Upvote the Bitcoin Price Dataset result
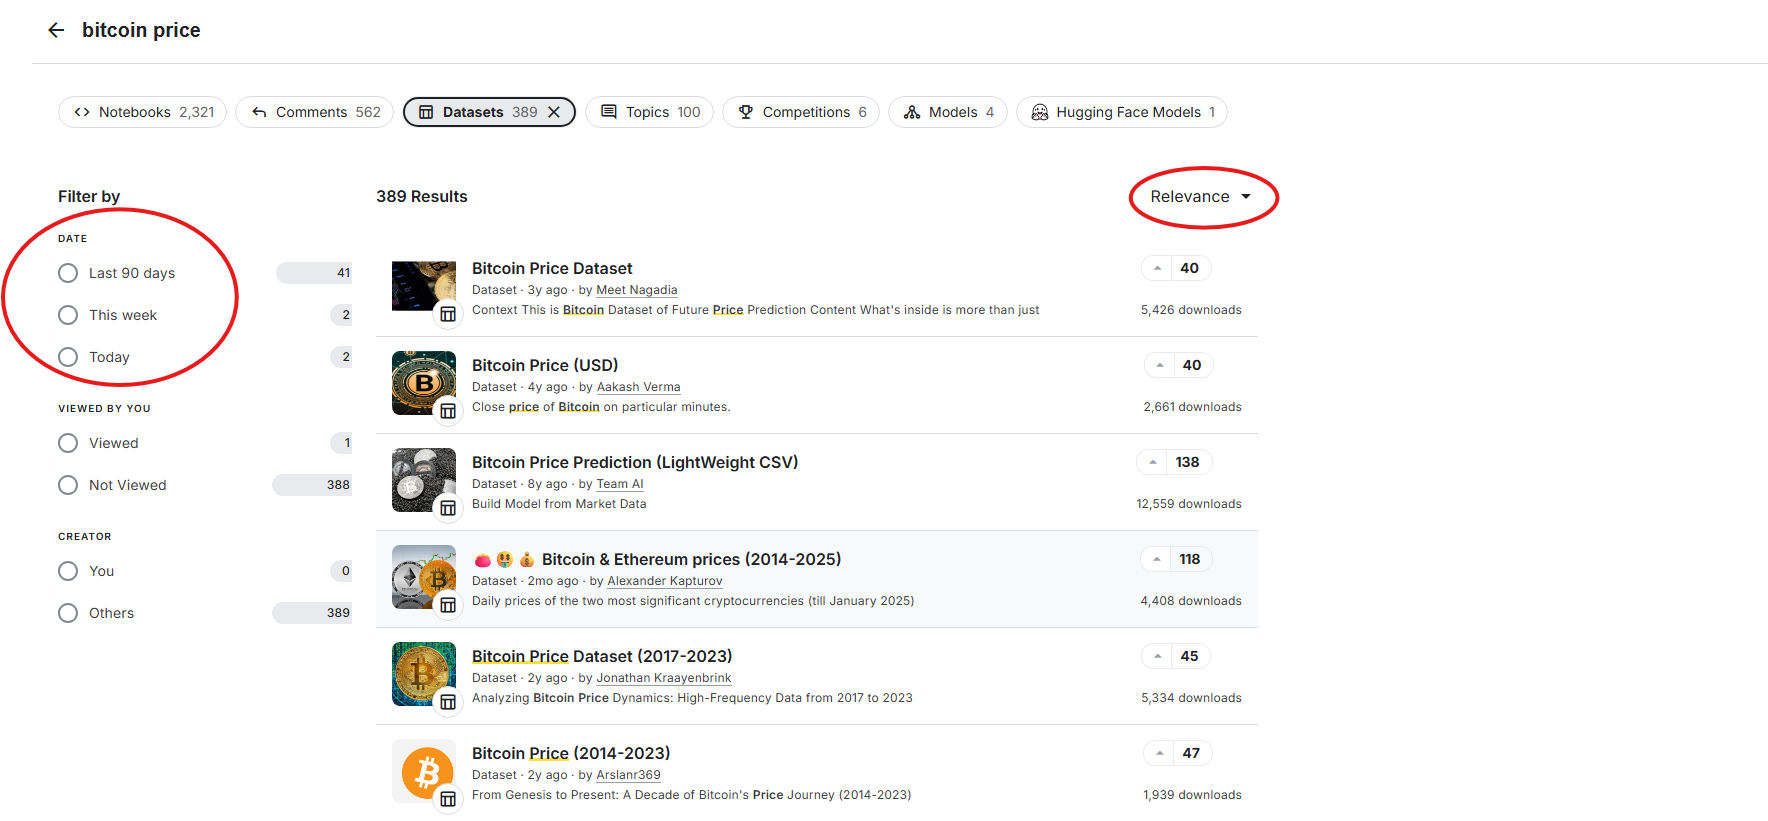The width and height of the screenshot is (1768, 821). [x=1157, y=268]
